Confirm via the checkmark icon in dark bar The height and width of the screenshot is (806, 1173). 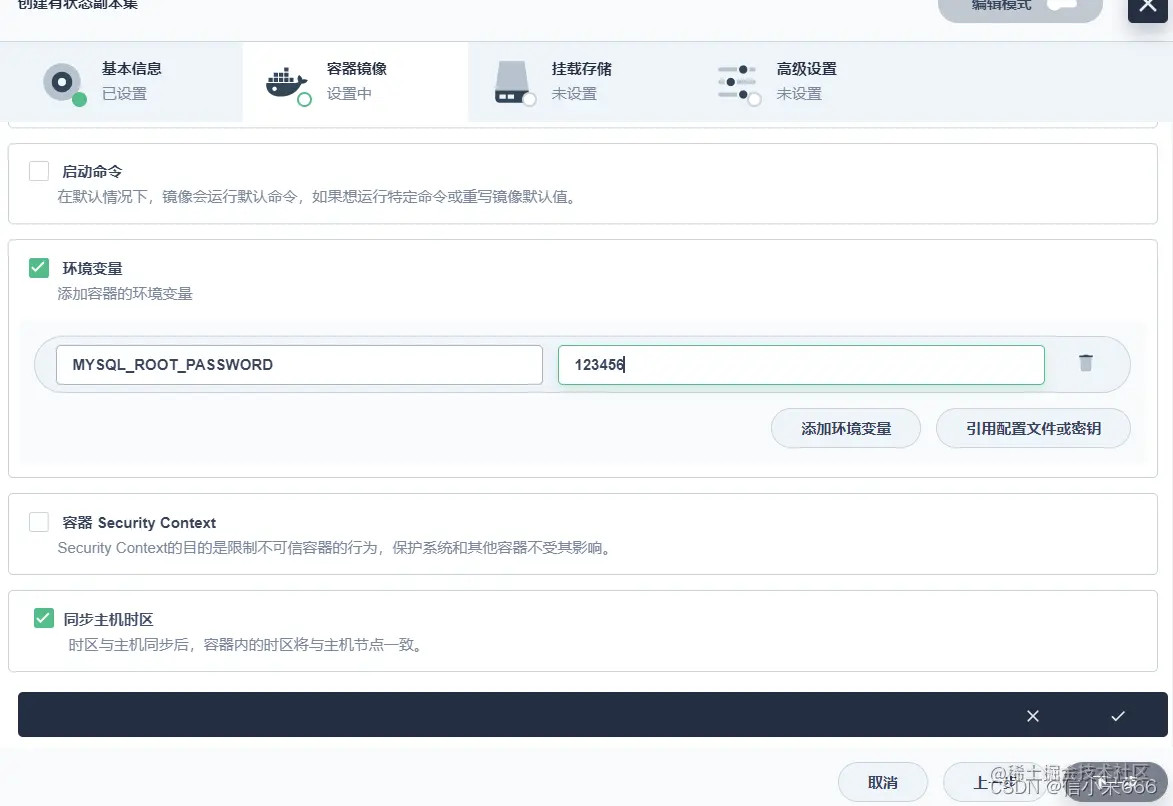(1117, 716)
